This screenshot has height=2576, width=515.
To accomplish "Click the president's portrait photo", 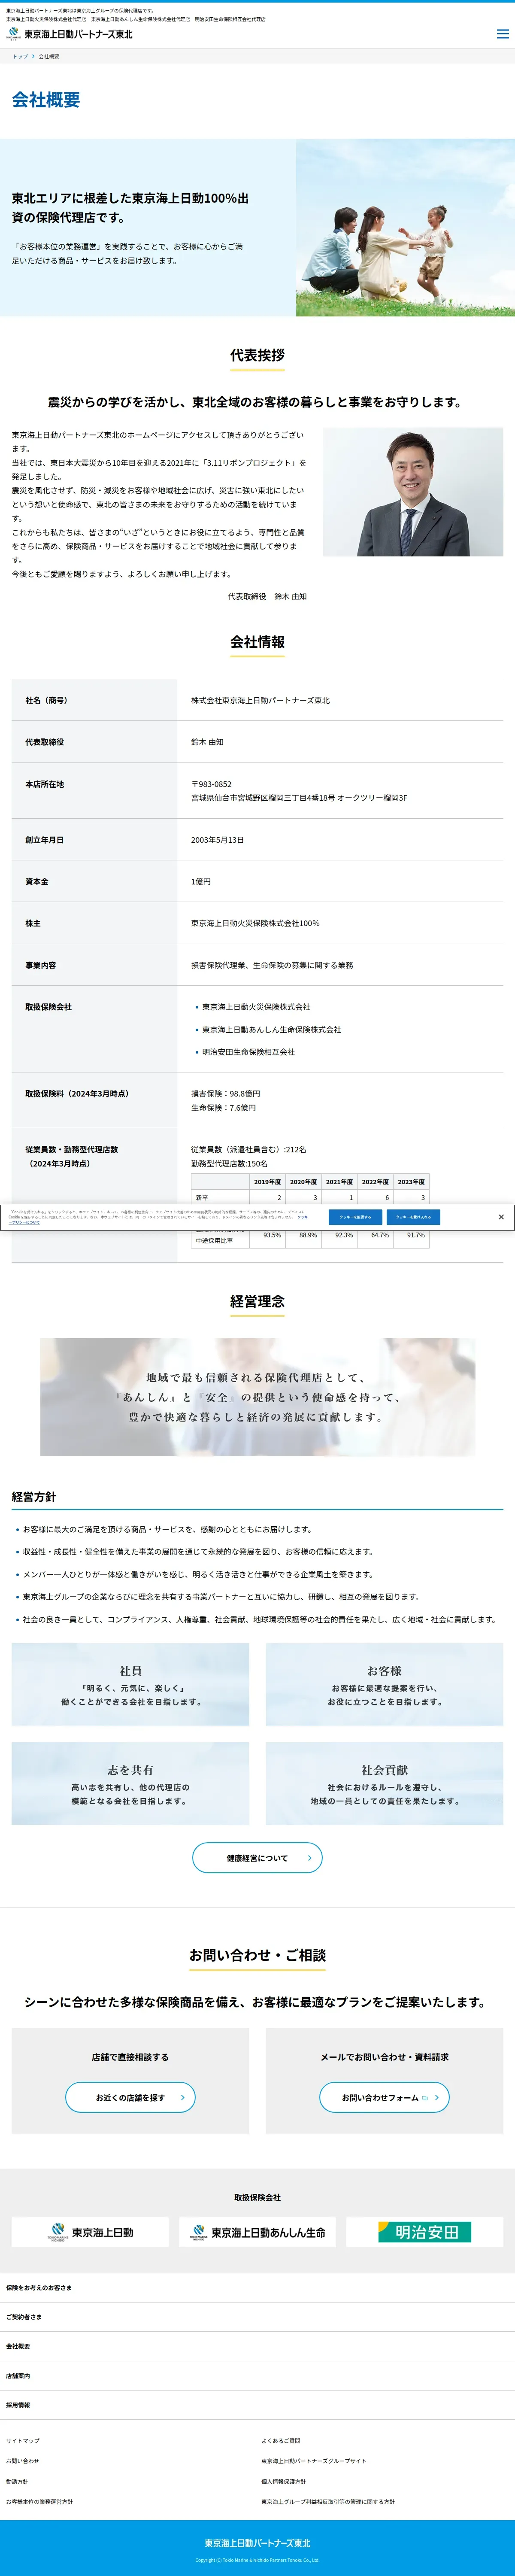I will click(x=413, y=492).
